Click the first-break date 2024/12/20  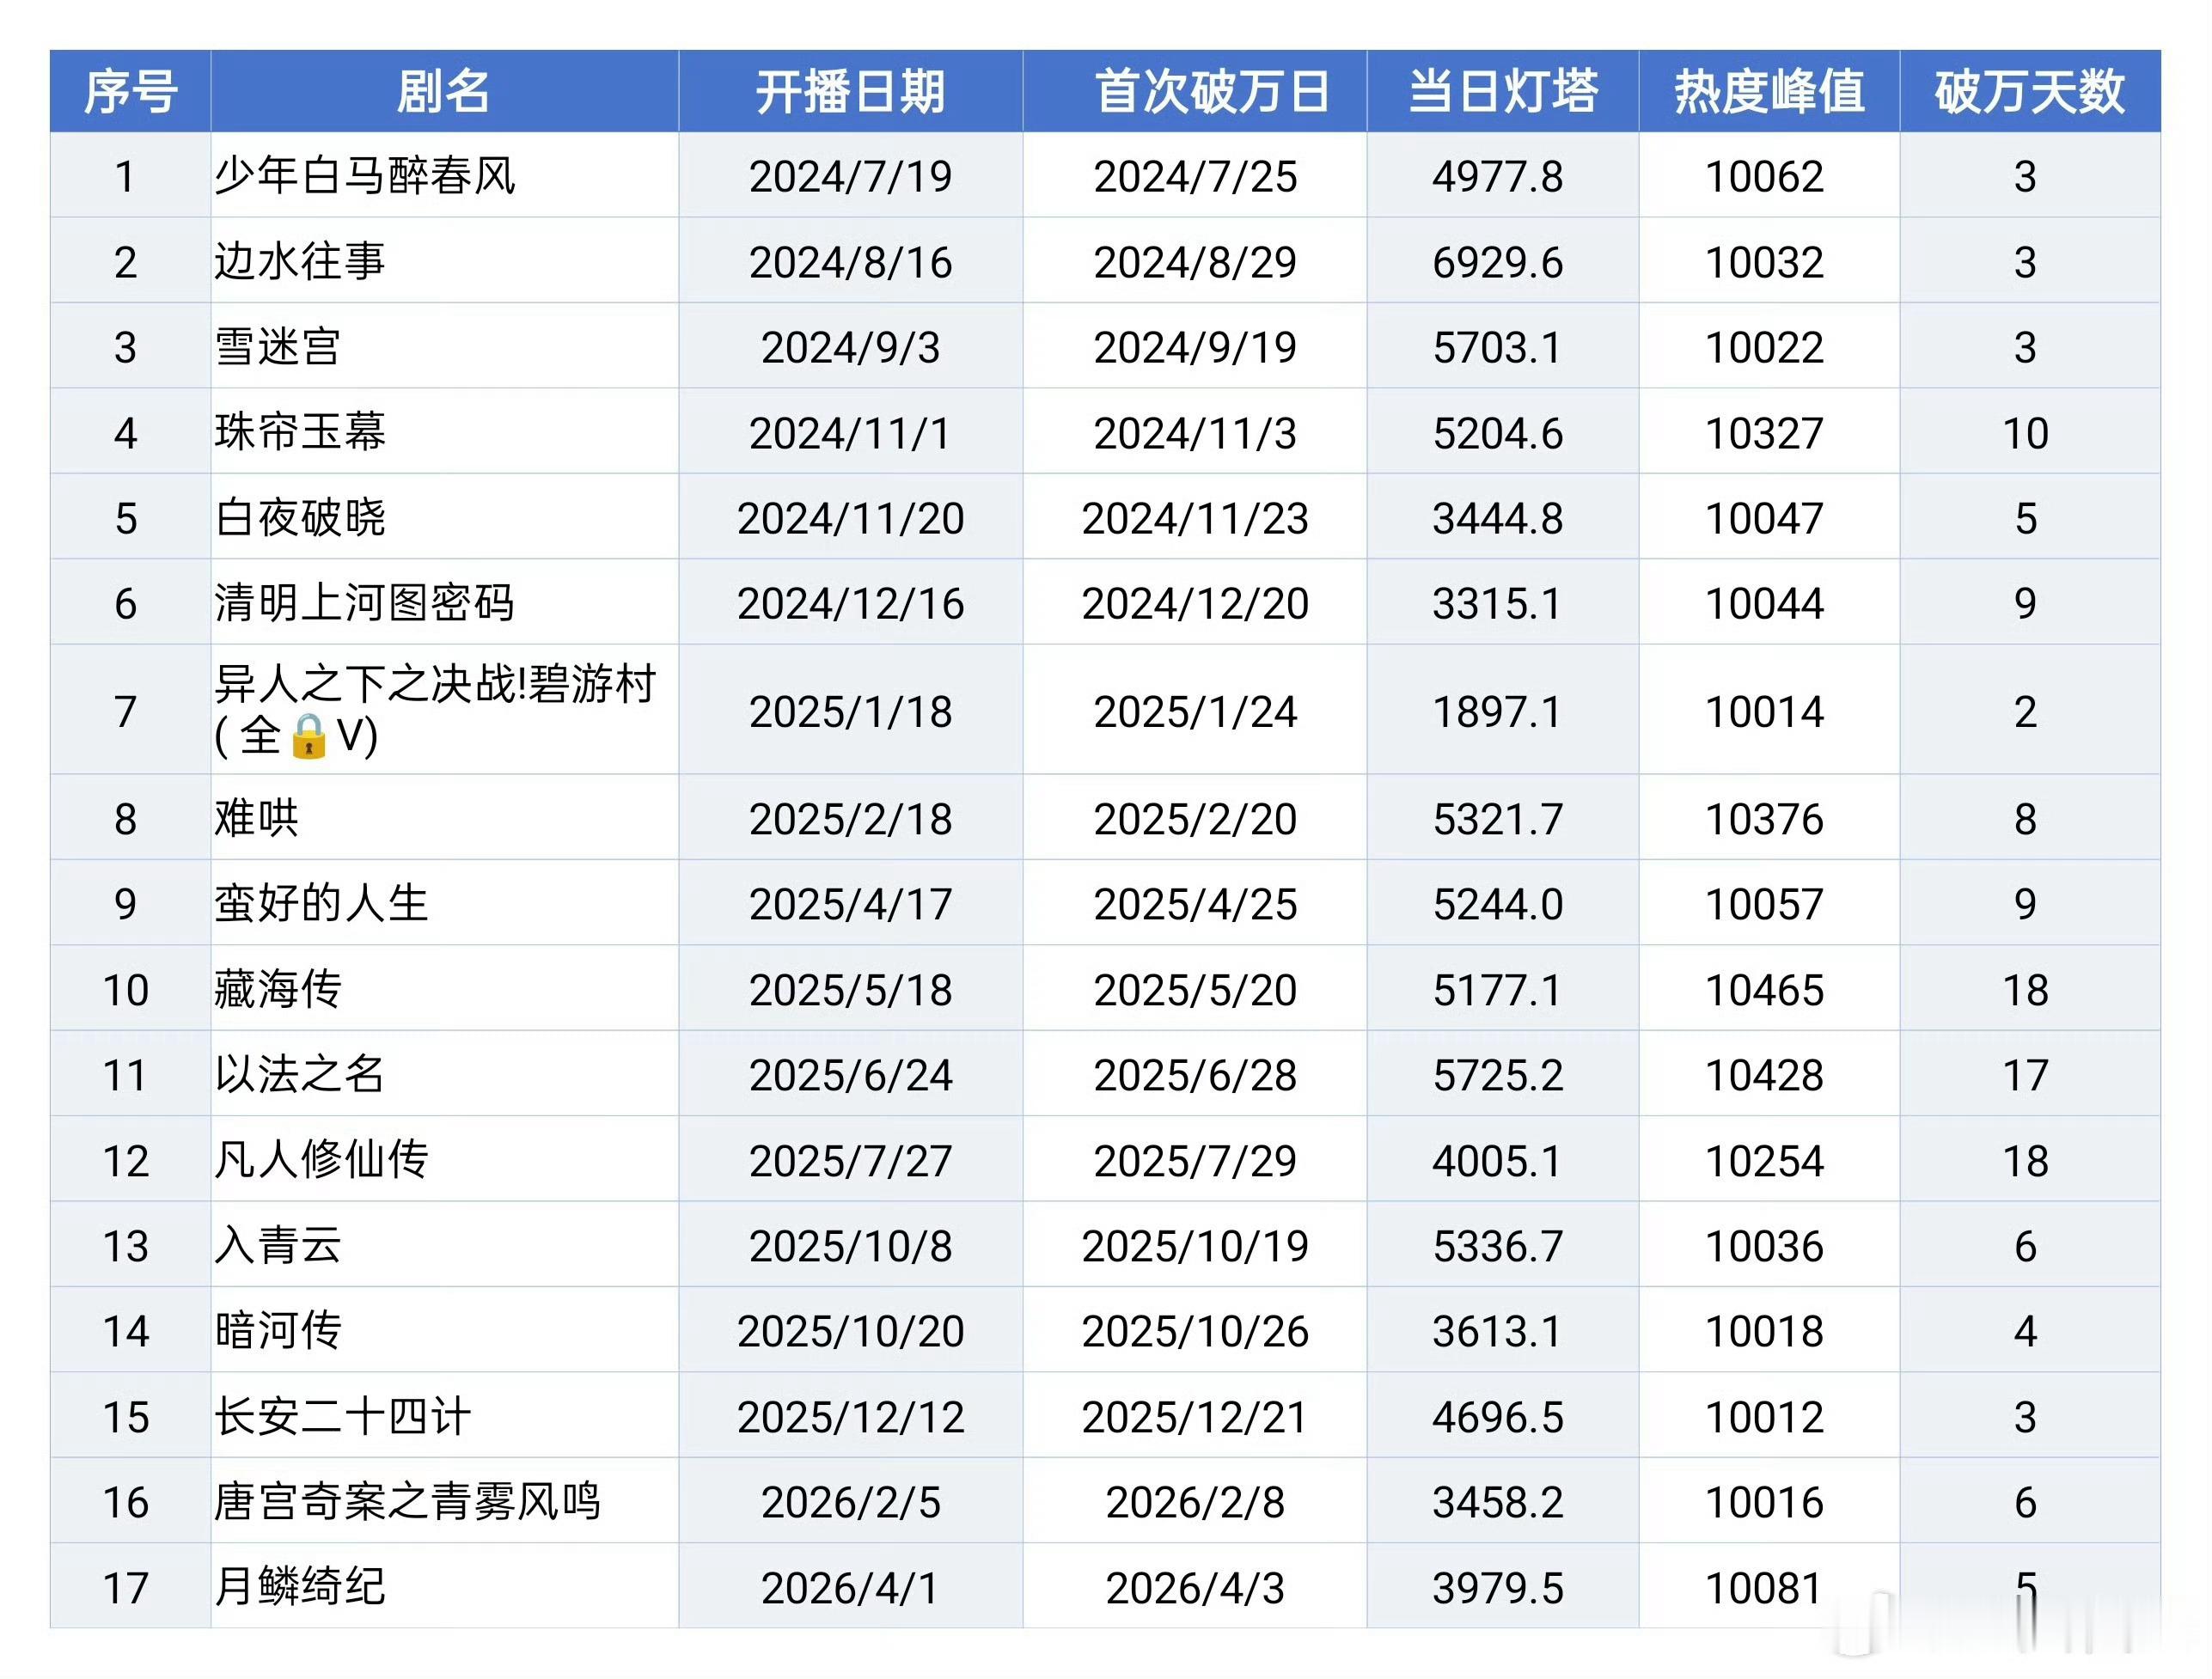[1195, 604]
